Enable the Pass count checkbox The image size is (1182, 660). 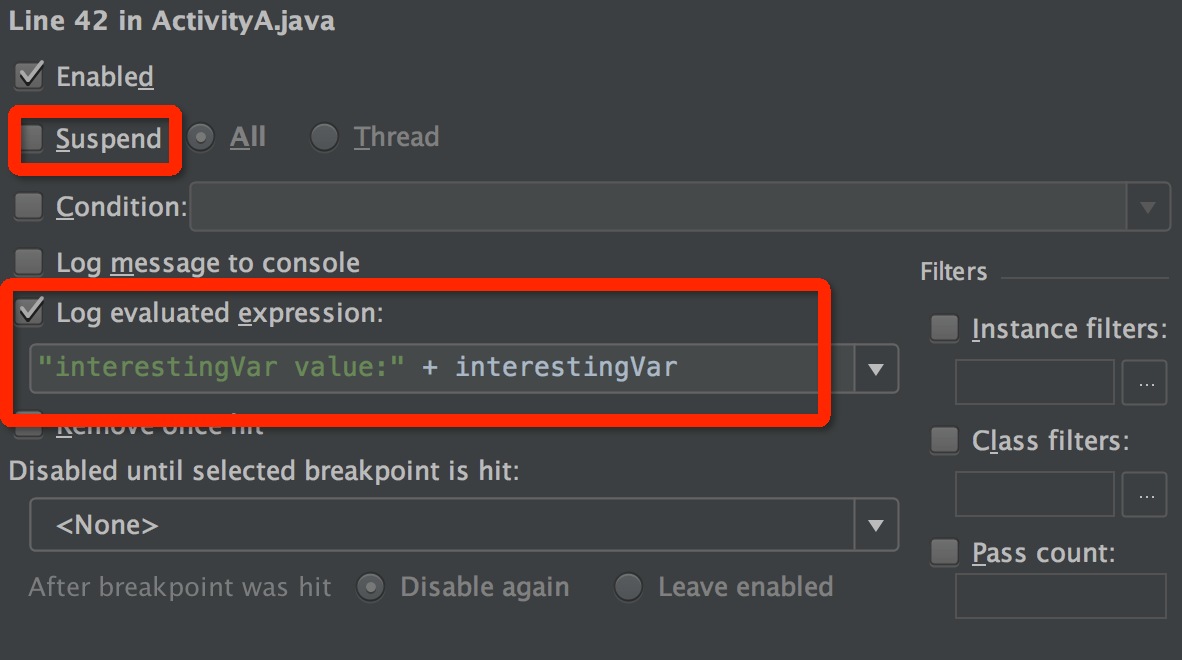(x=944, y=552)
